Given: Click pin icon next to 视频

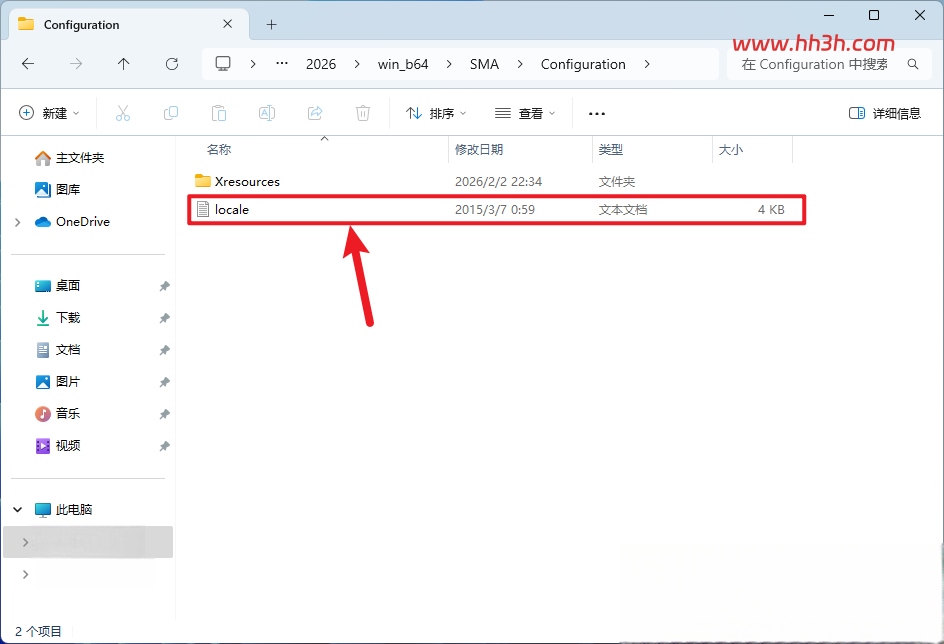Looking at the screenshot, I should [164, 446].
